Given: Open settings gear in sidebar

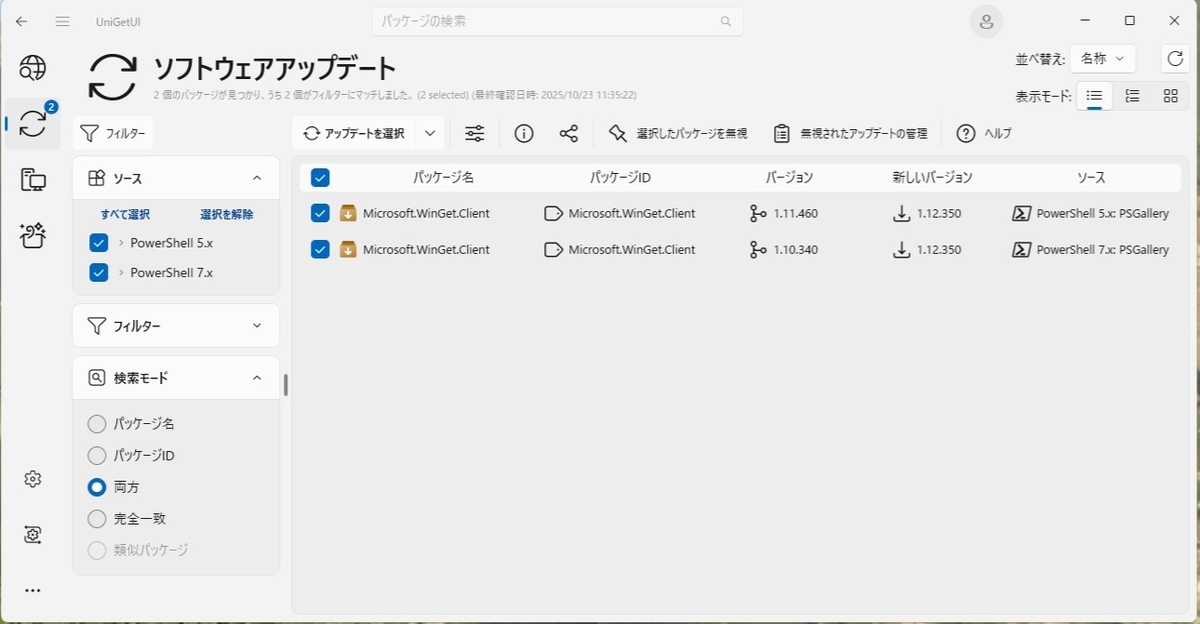Looking at the screenshot, I should [x=33, y=479].
